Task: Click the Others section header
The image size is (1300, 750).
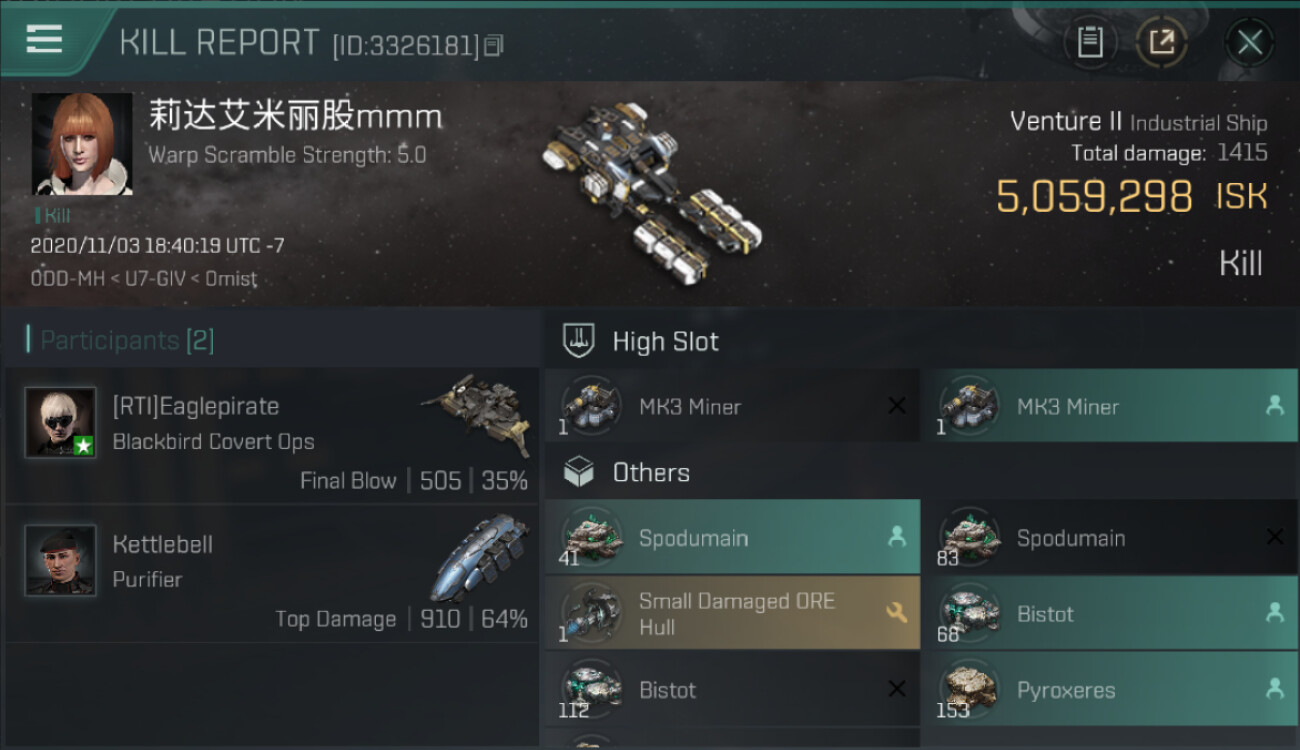Action: (650, 472)
